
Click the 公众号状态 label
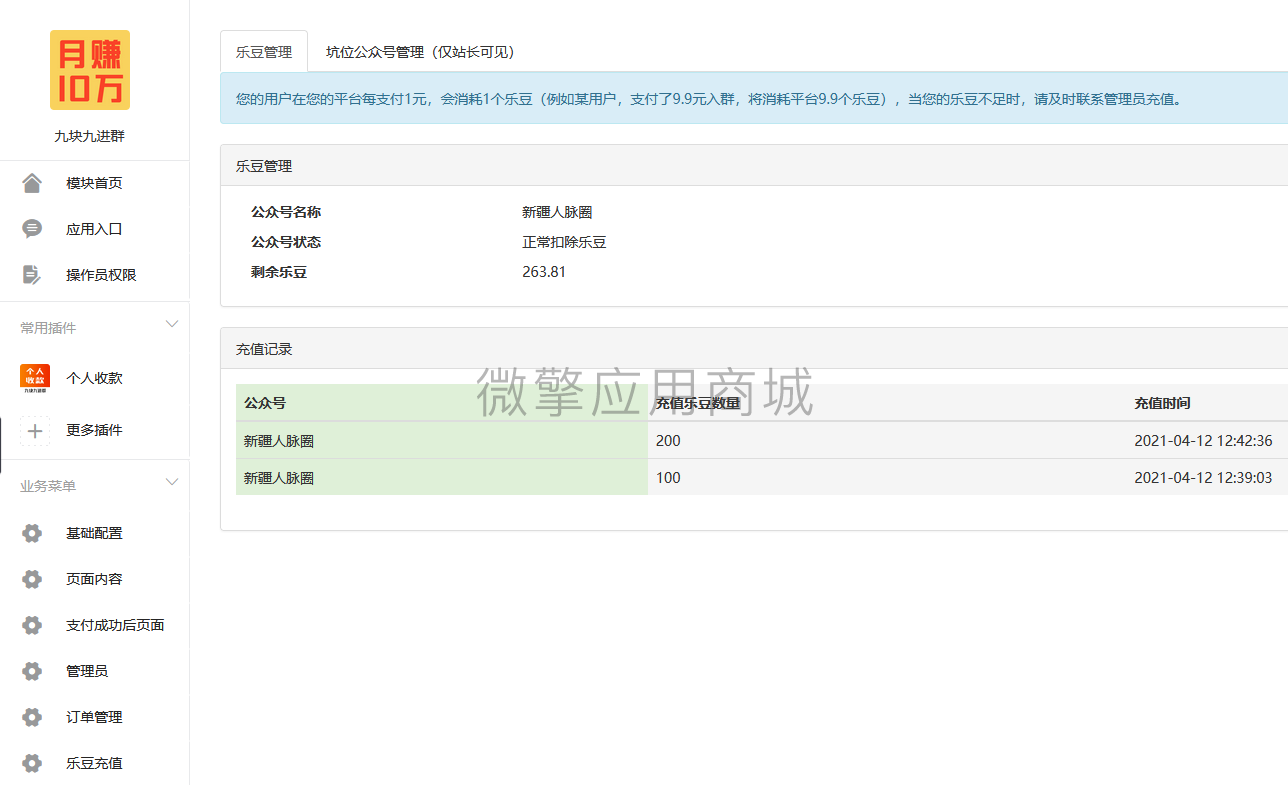286,242
